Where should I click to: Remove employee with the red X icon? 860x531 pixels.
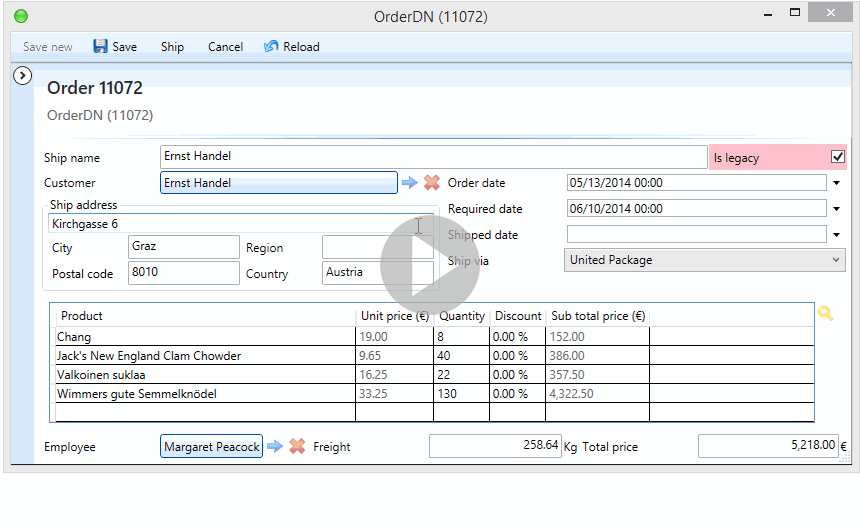(x=297, y=447)
